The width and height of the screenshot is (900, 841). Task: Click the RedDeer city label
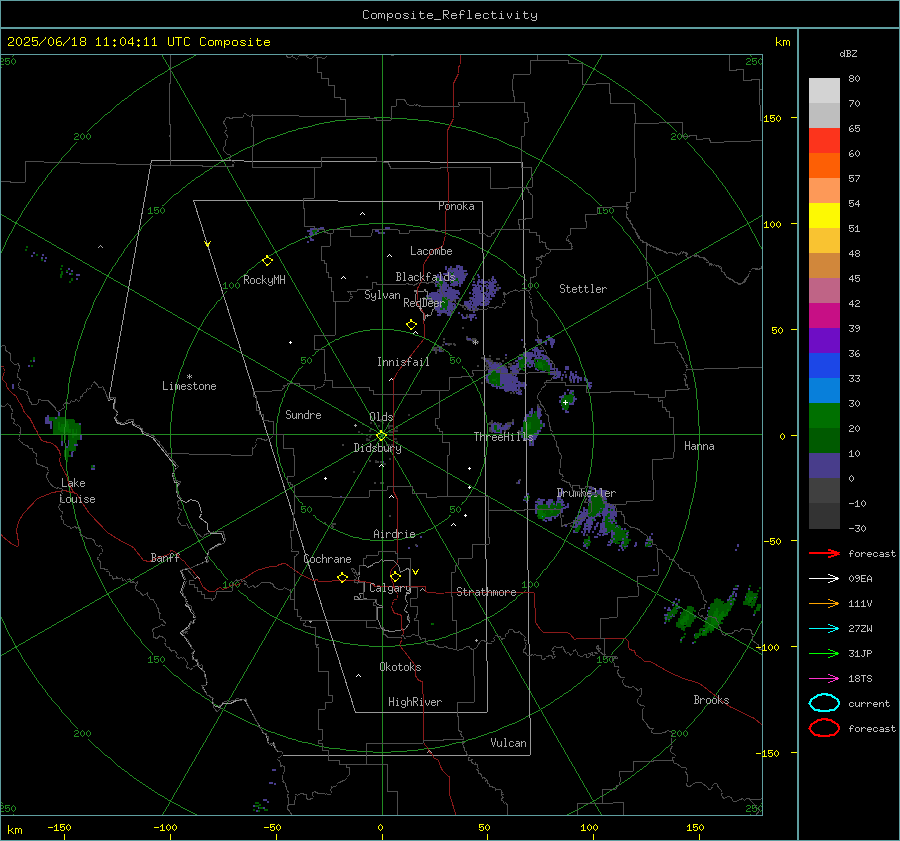[424, 303]
